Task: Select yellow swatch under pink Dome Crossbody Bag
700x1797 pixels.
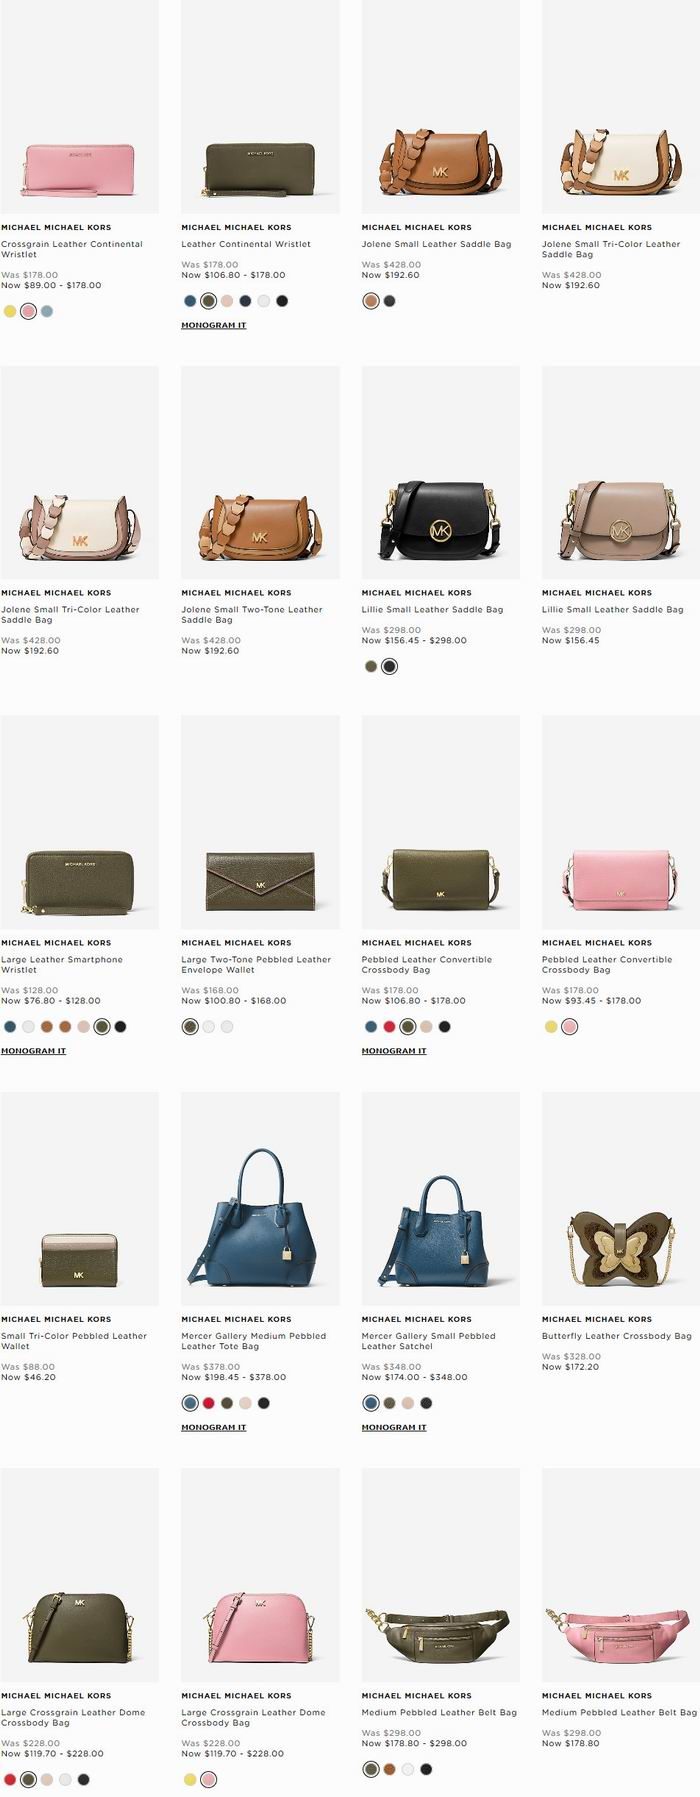Action: tap(190, 1779)
